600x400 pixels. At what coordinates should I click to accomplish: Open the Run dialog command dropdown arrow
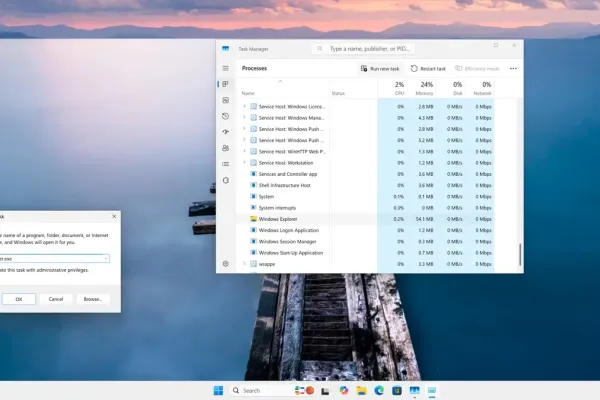[x=106, y=259]
